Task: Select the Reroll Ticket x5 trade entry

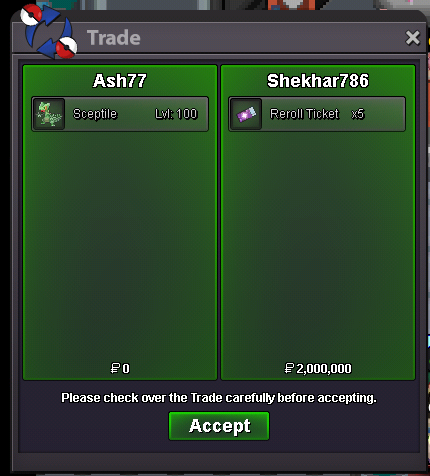Action: pyautogui.click(x=317, y=114)
